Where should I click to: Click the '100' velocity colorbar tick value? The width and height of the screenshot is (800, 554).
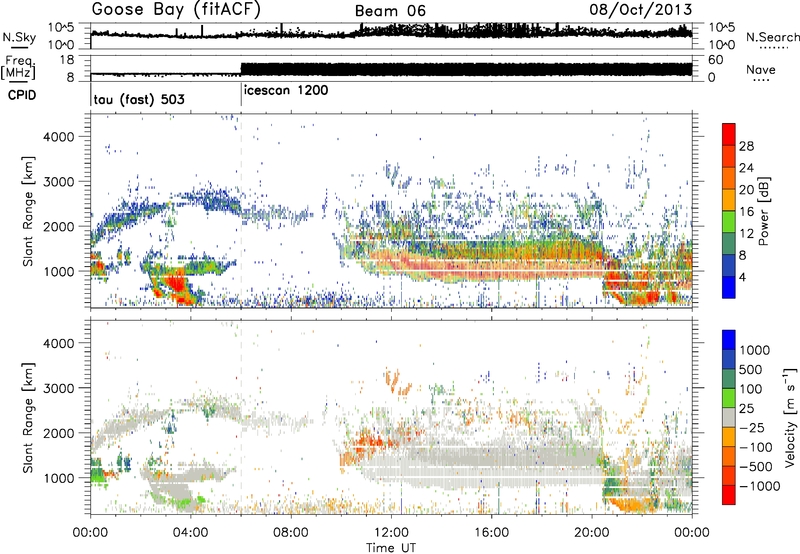pos(751,389)
